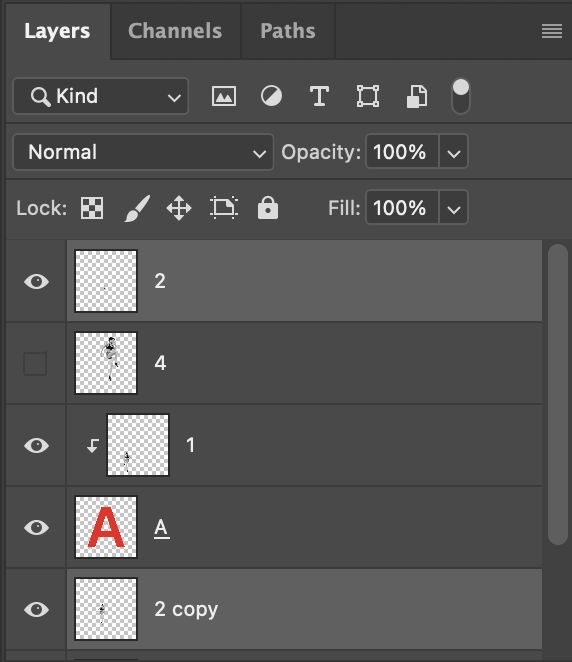Switch to the Channels tab
The height and width of the screenshot is (662, 572).
coord(175,31)
